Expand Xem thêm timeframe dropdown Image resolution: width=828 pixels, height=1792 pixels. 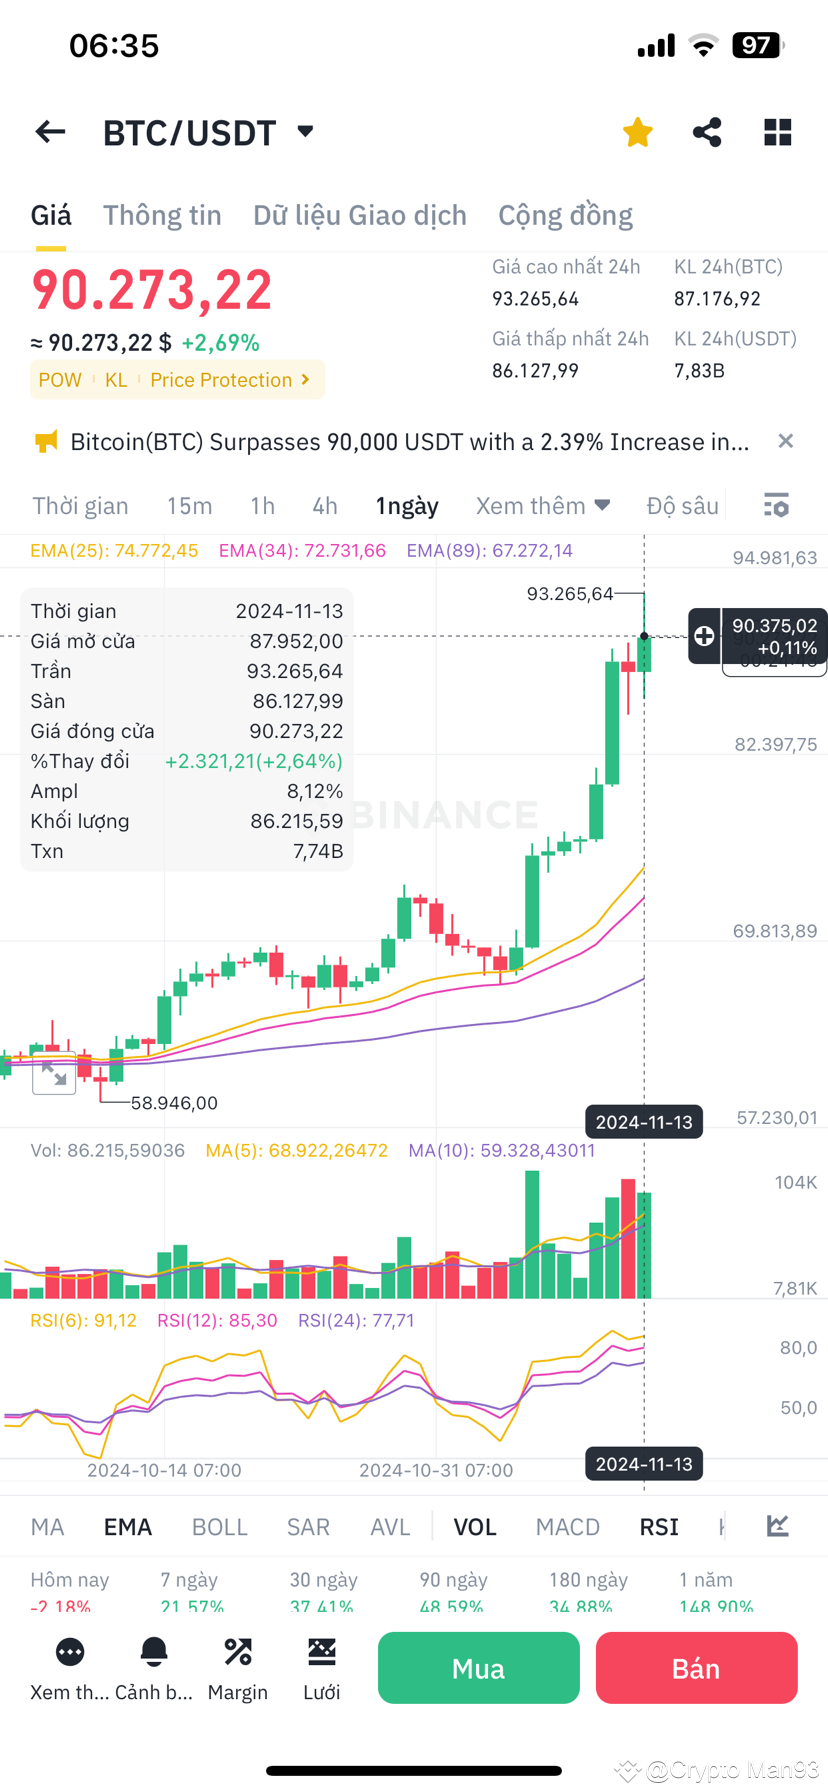coord(543,506)
